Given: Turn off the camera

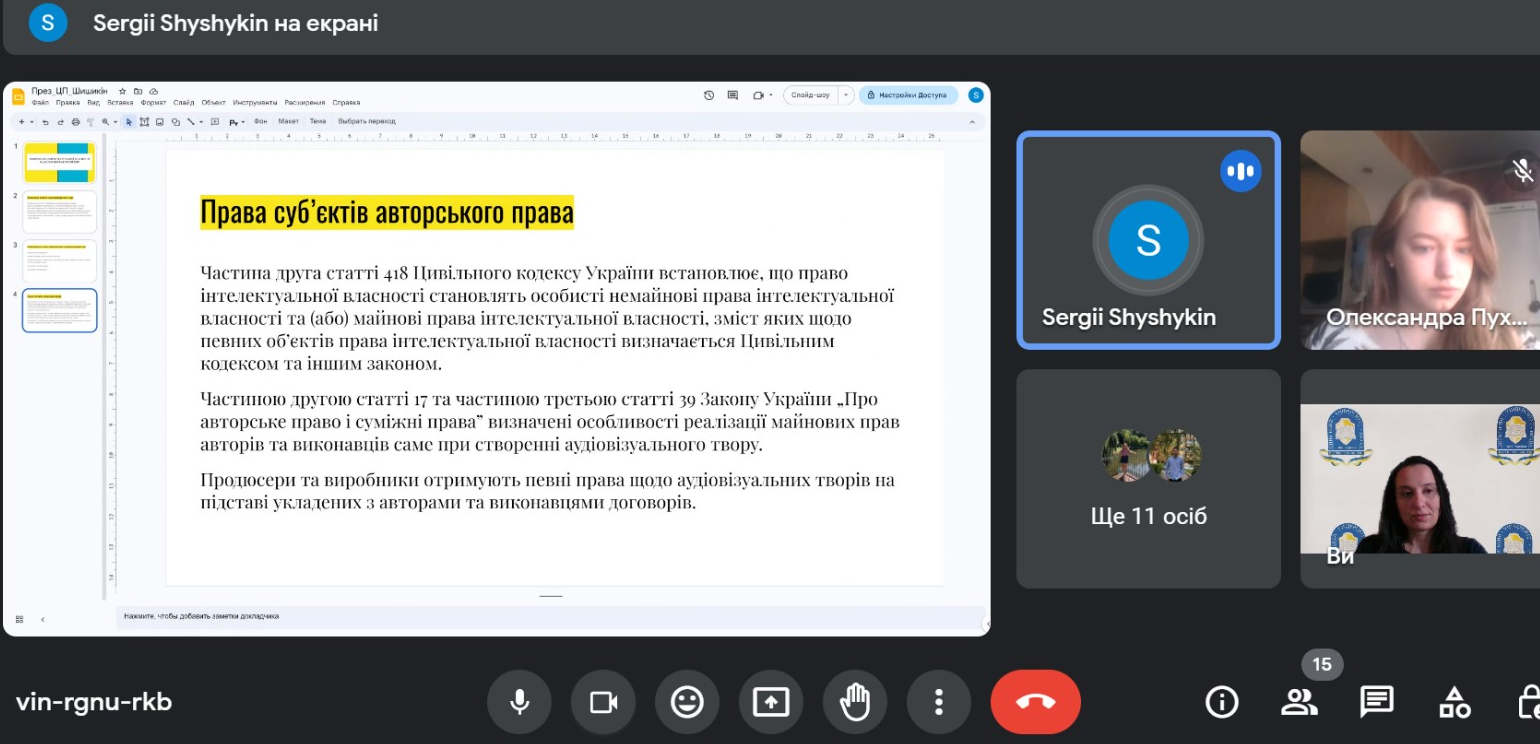Looking at the screenshot, I should (x=603, y=702).
